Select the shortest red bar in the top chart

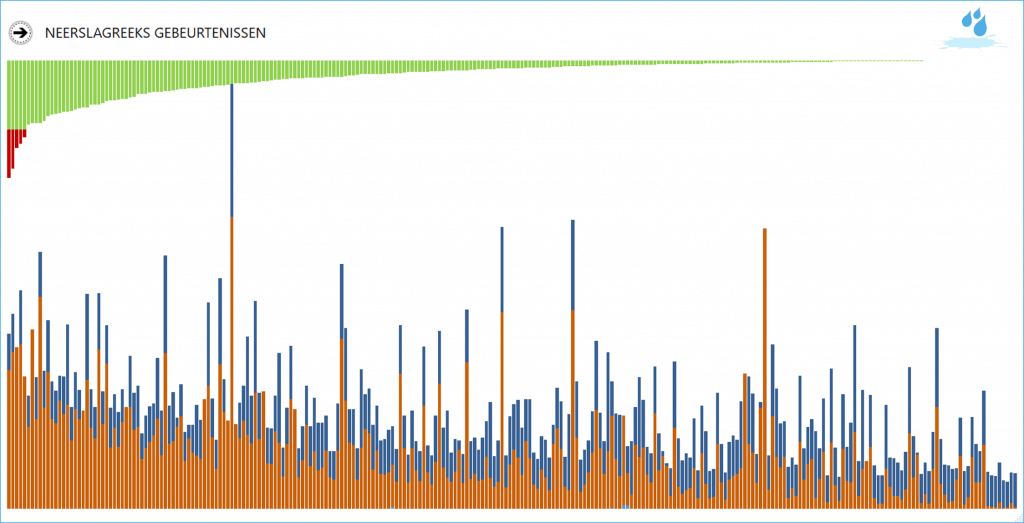(24, 132)
